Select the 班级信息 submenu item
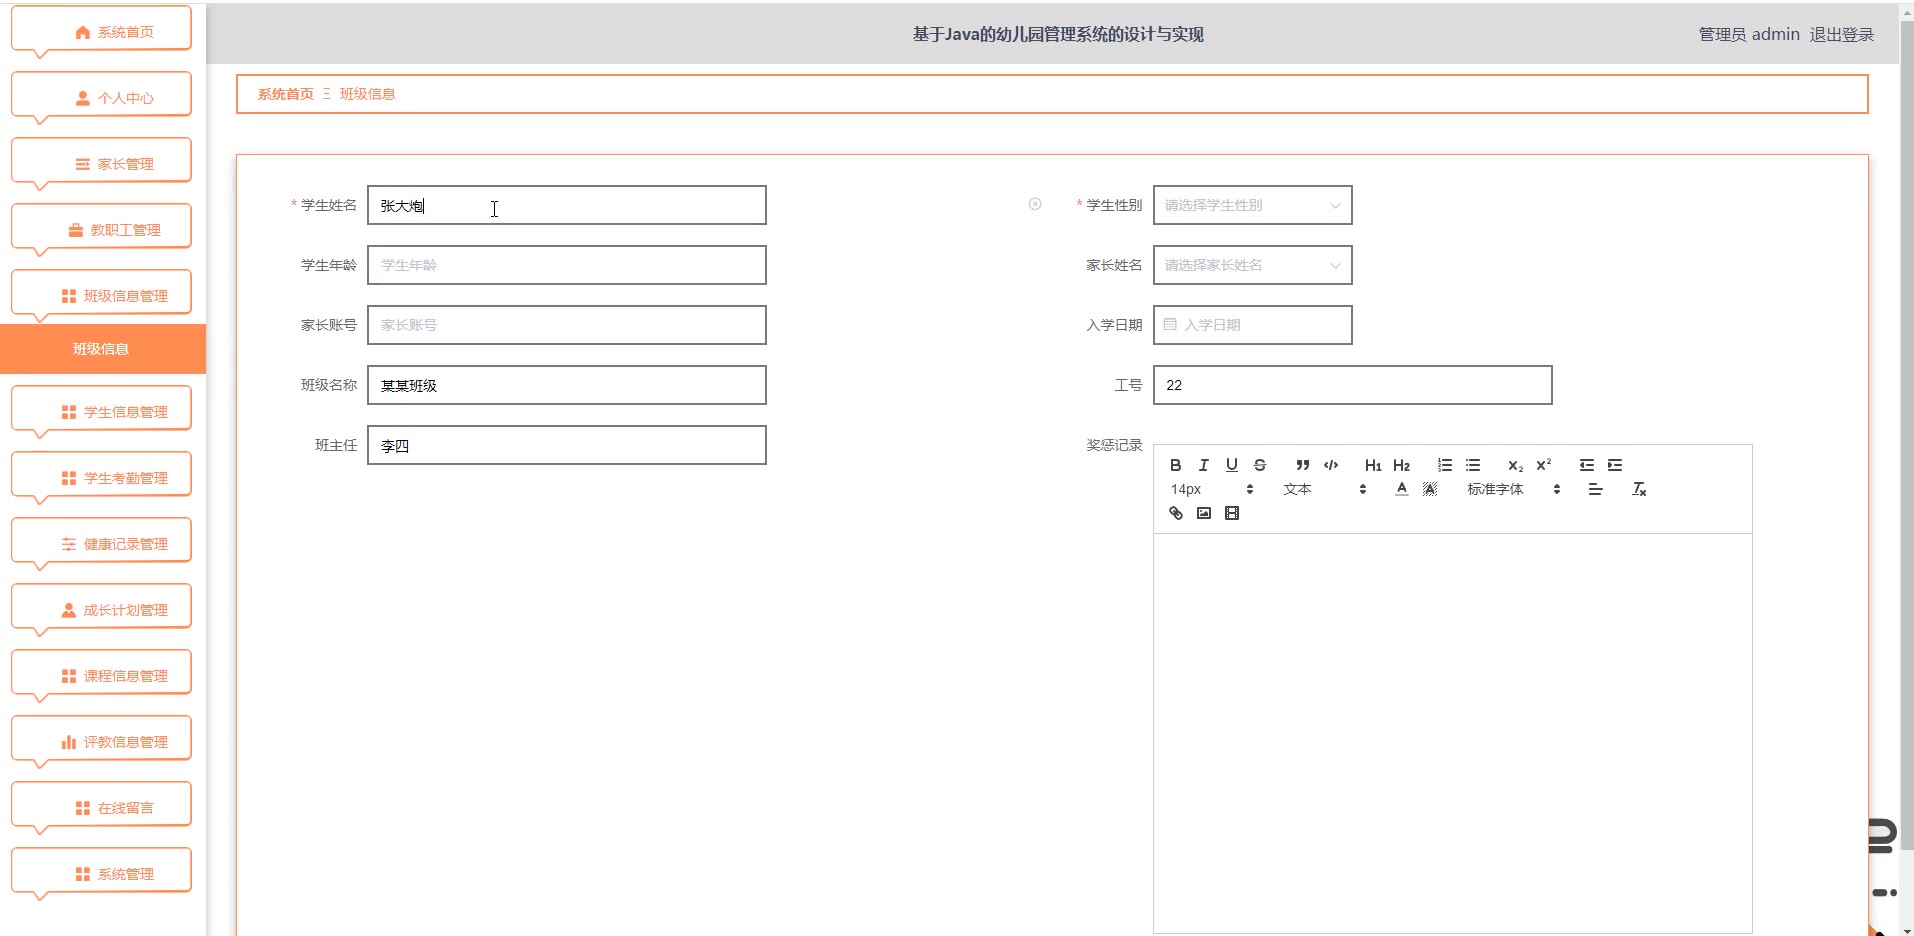Screen dimensions: 1914x936 click(101, 349)
